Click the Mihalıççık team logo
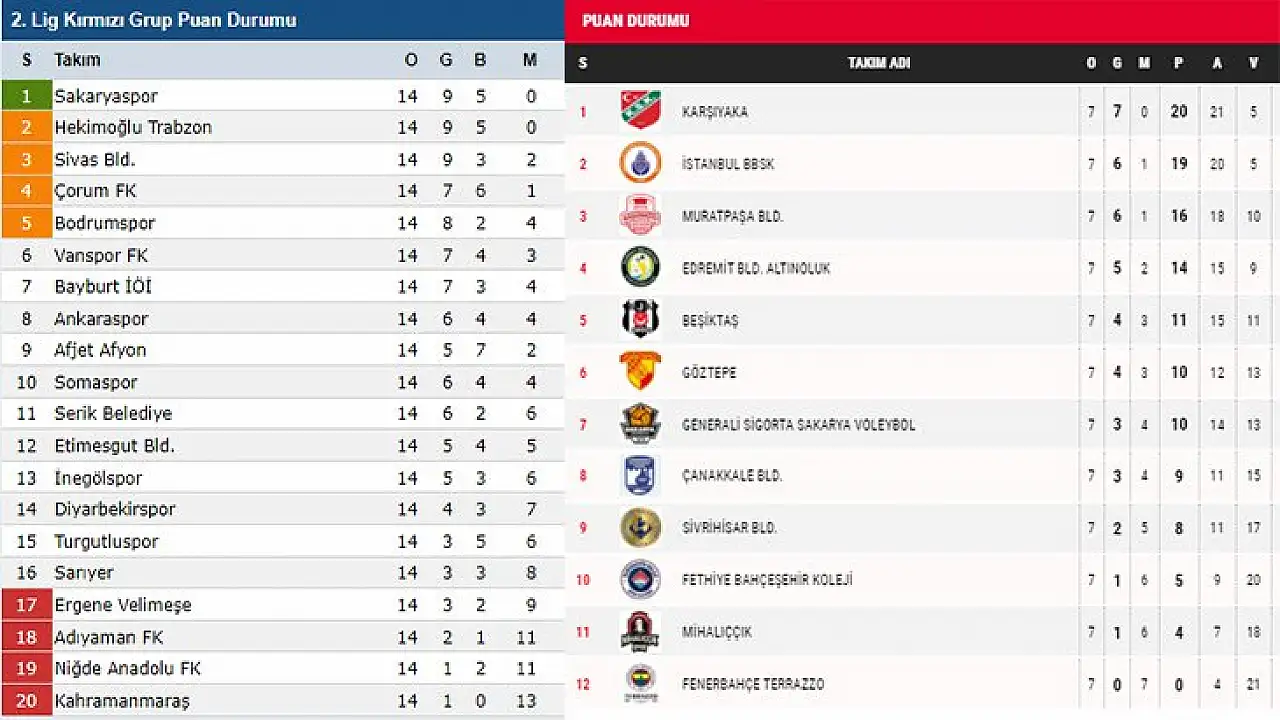 pyautogui.click(x=640, y=632)
